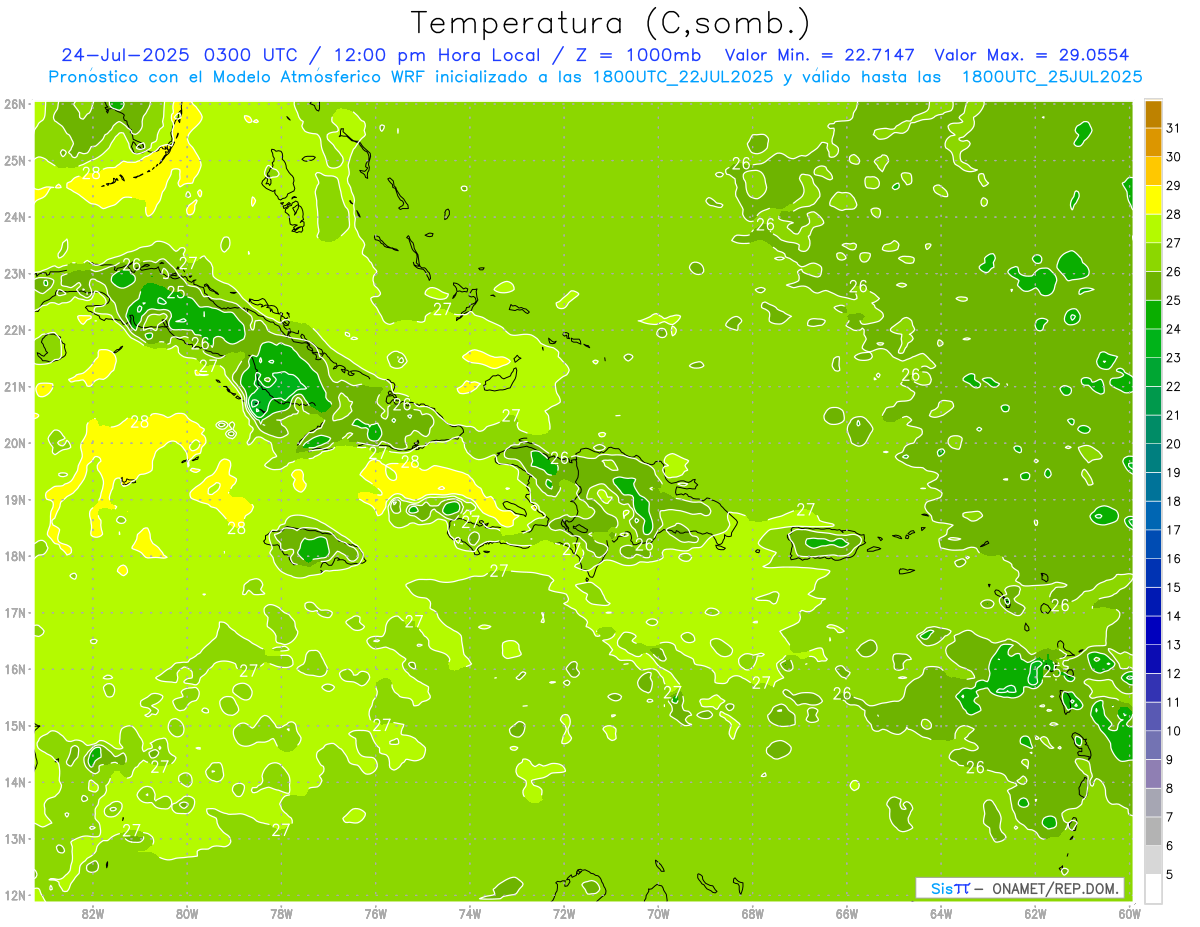Image resolution: width=1200 pixels, height=927 pixels.
Task: Click the 26N latitude axis label
Action: pyautogui.click(x=15, y=104)
